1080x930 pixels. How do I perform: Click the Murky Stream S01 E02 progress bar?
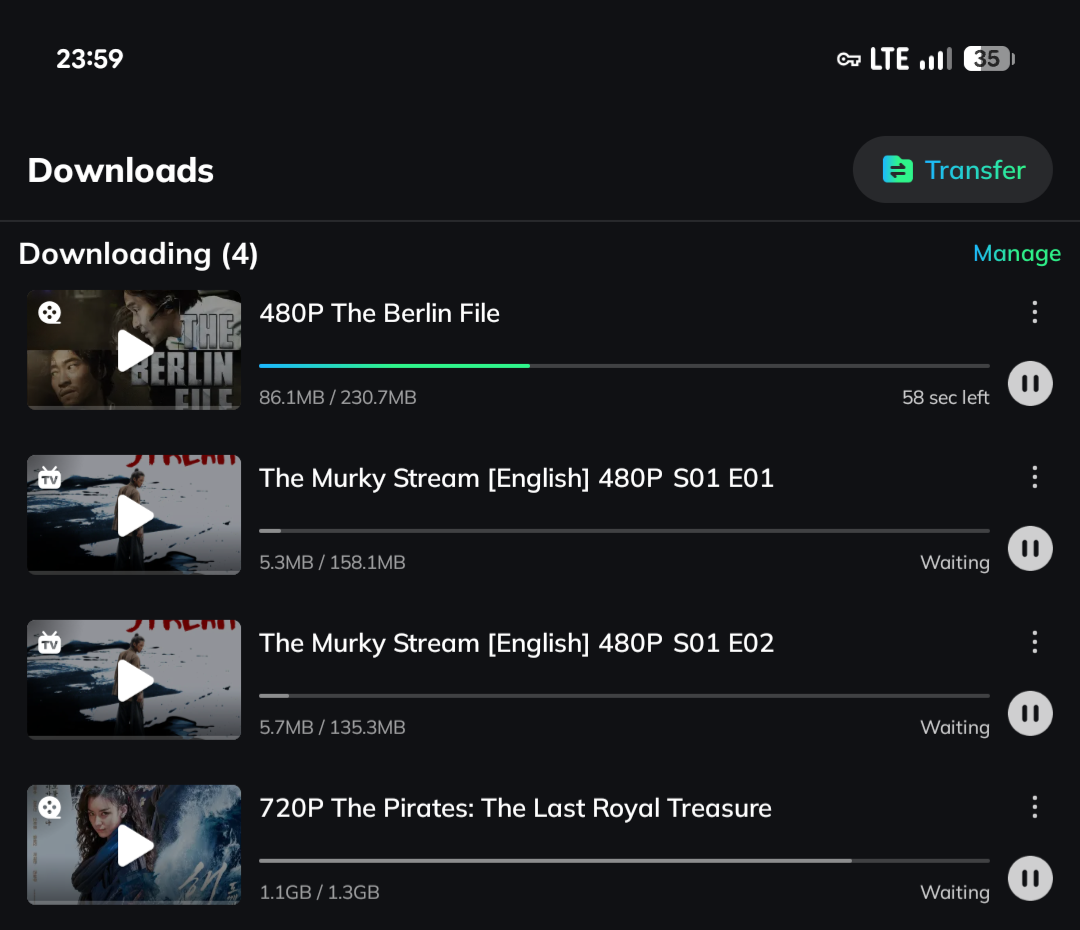[x=624, y=696]
